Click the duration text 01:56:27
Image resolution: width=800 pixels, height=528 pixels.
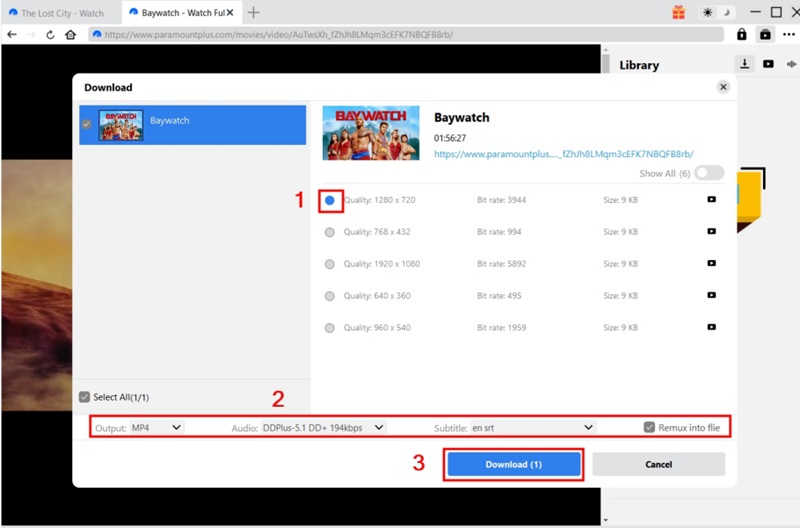tap(449, 138)
